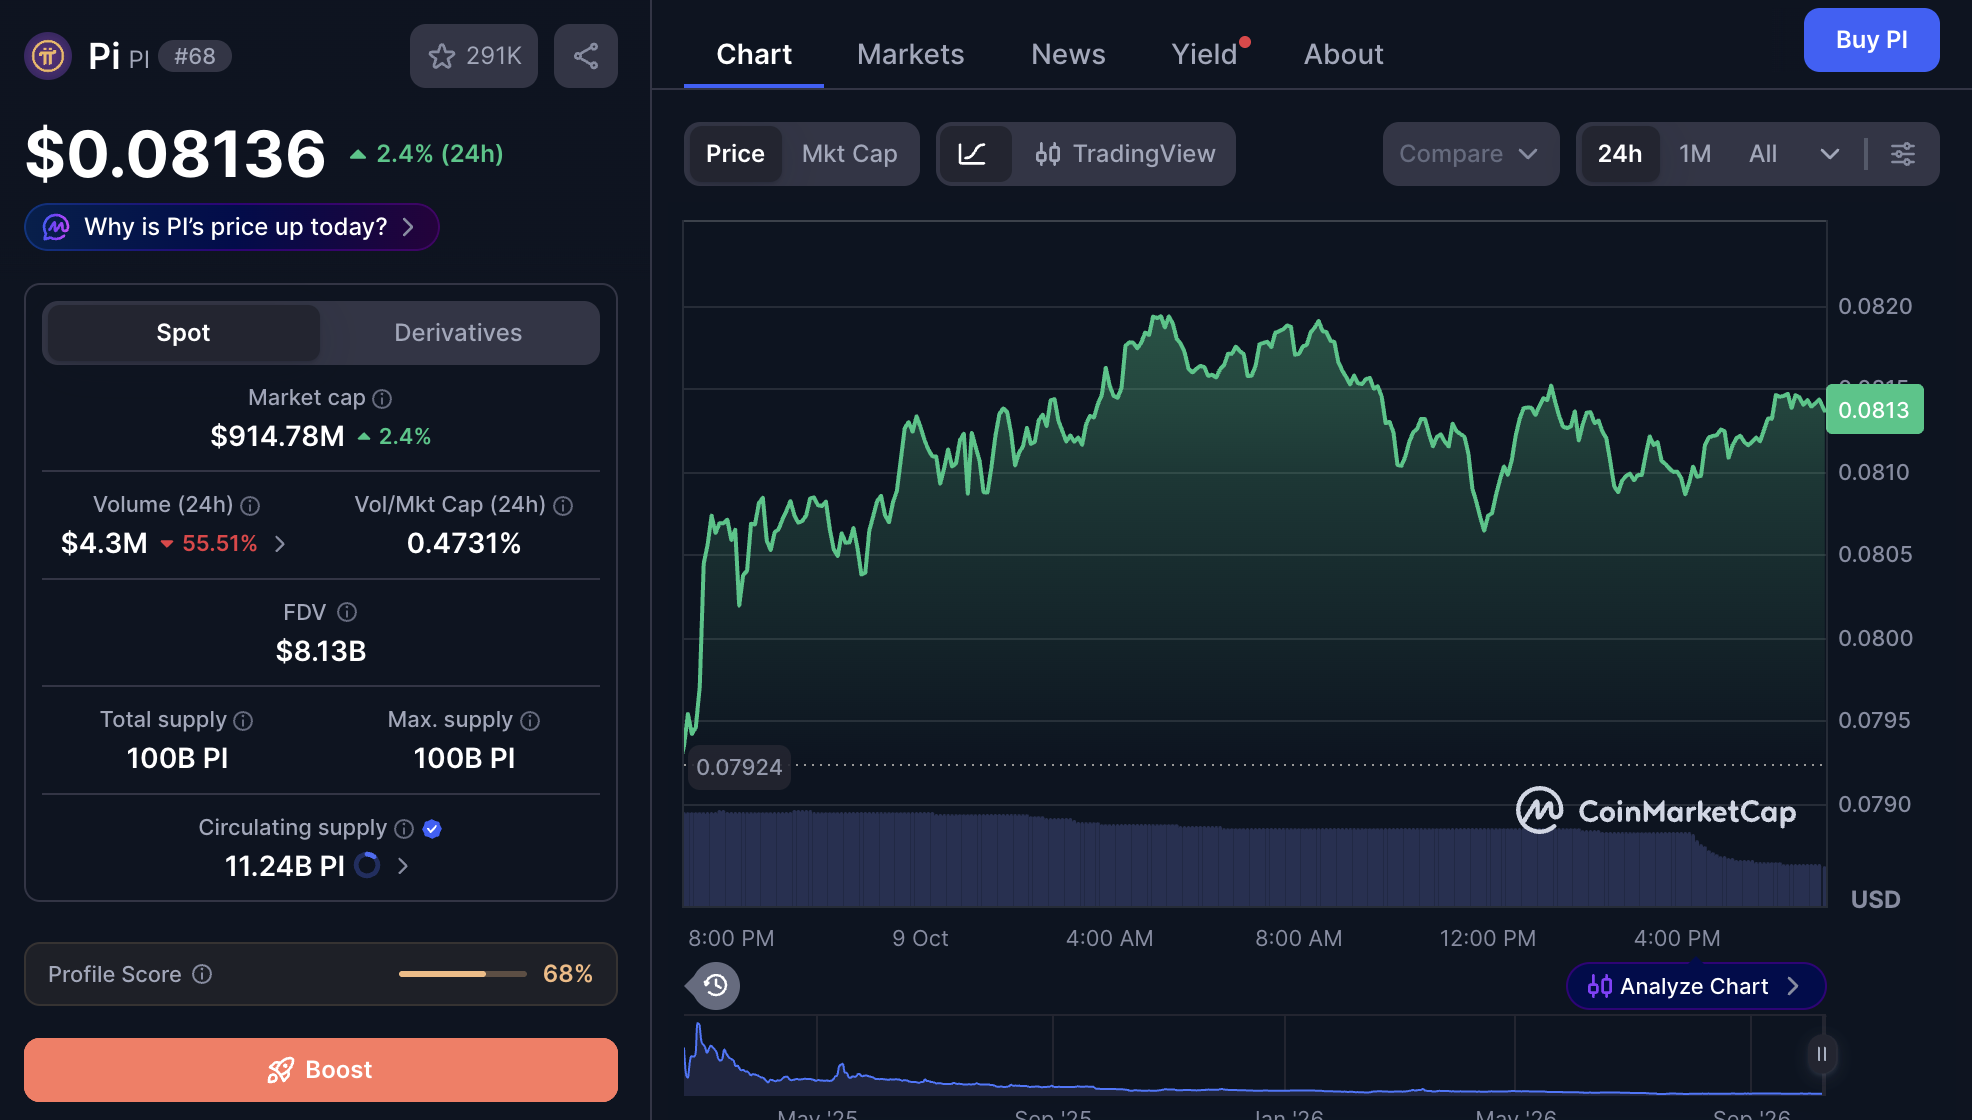Expand Volume (24h) details arrow
Screen dimensions: 1972x1120
point(280,544)
